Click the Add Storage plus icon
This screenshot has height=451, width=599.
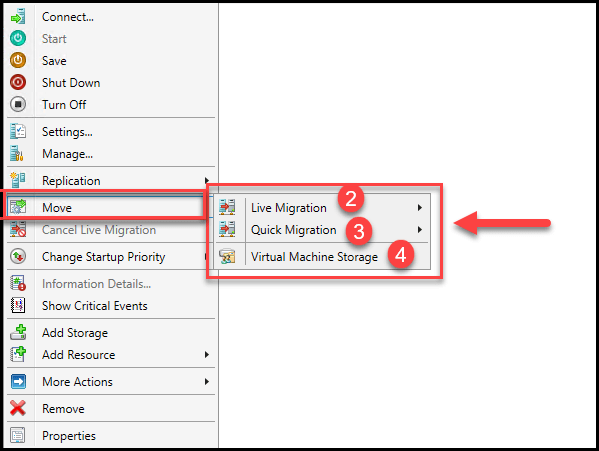pyautogui.click(x=18, y=332)
